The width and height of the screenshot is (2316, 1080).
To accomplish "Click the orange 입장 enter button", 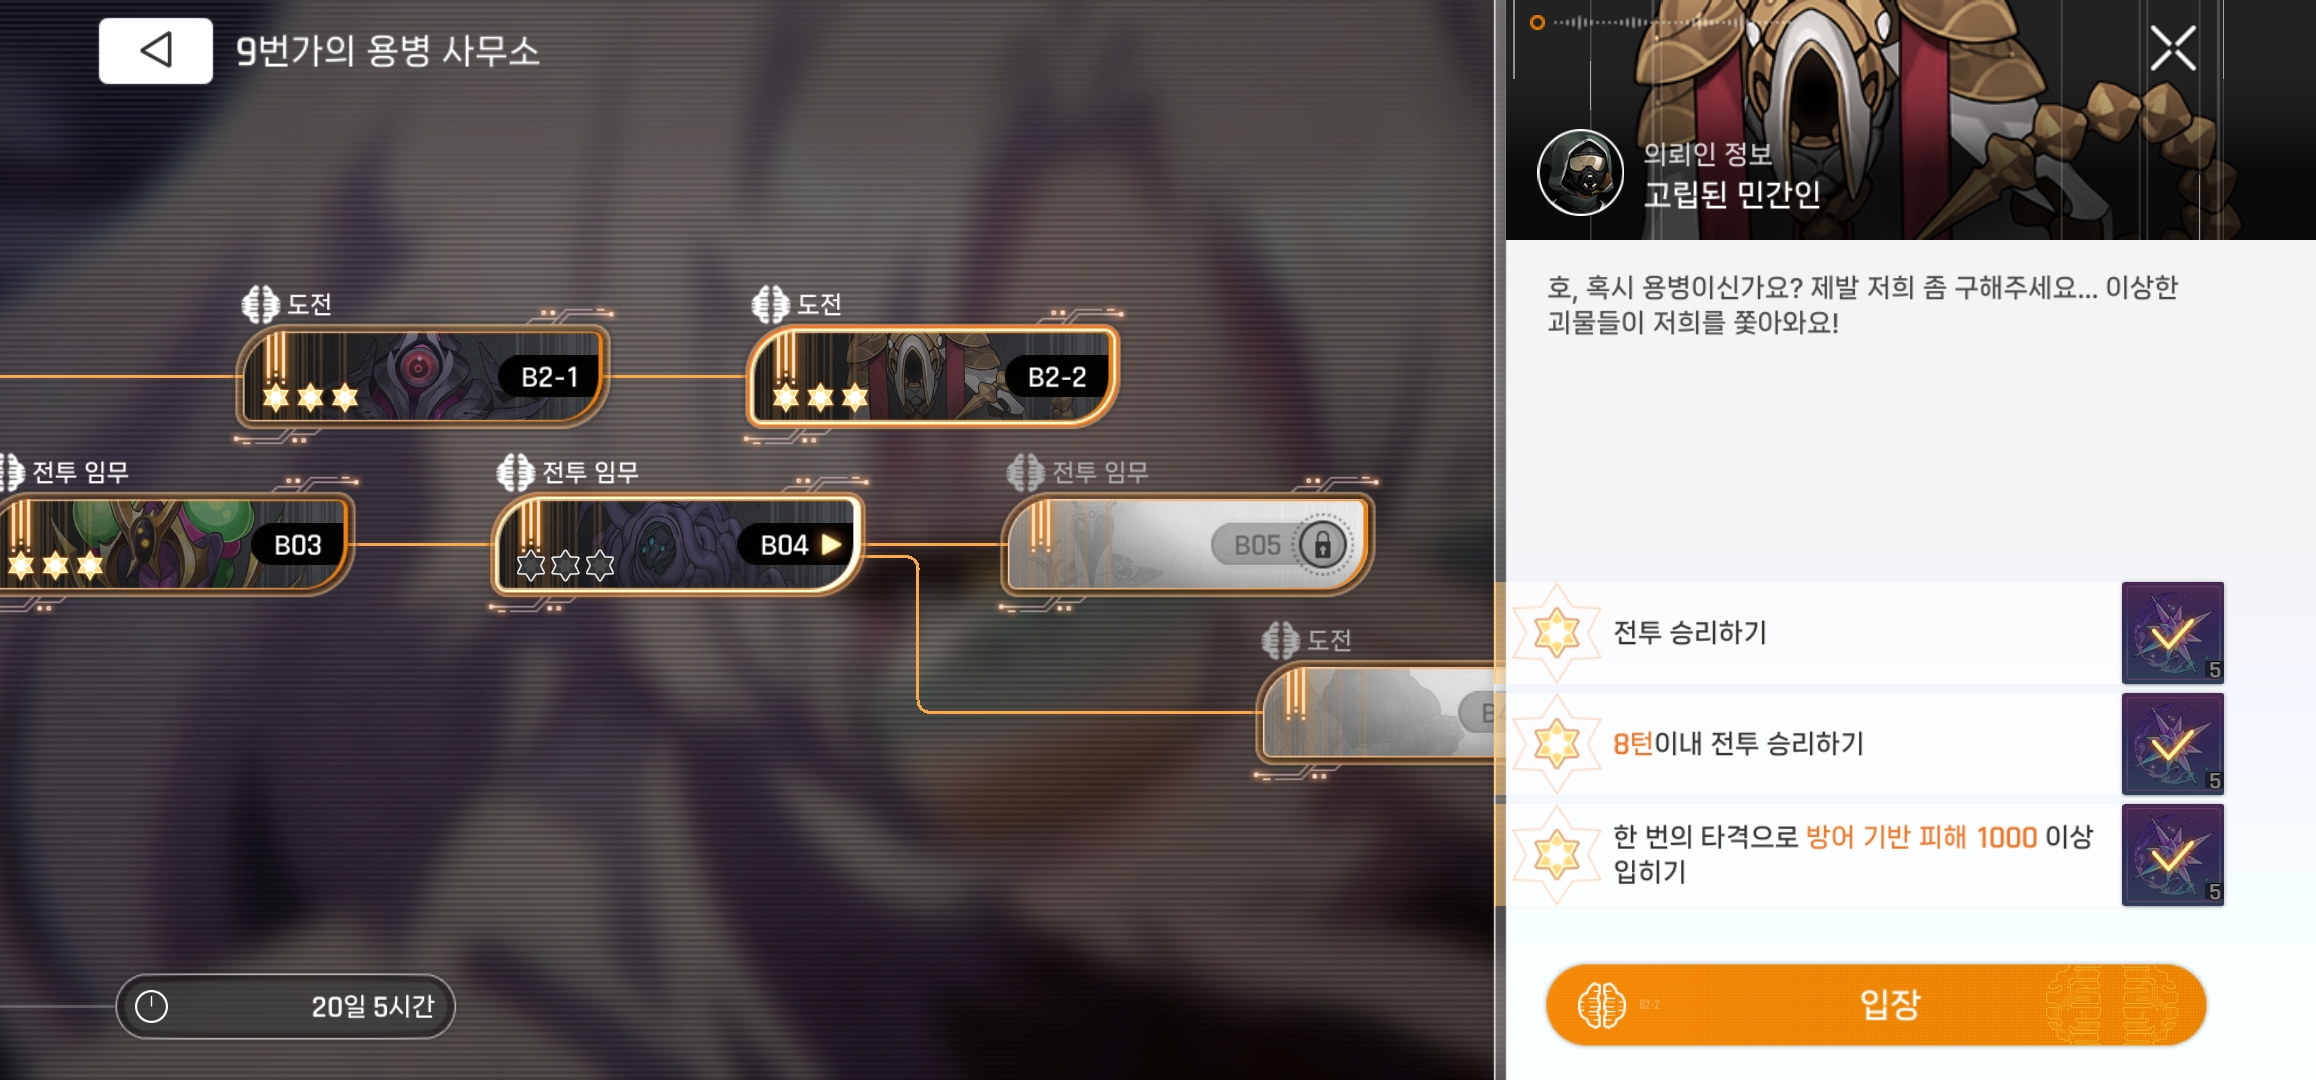I will pos(1876,1005).
